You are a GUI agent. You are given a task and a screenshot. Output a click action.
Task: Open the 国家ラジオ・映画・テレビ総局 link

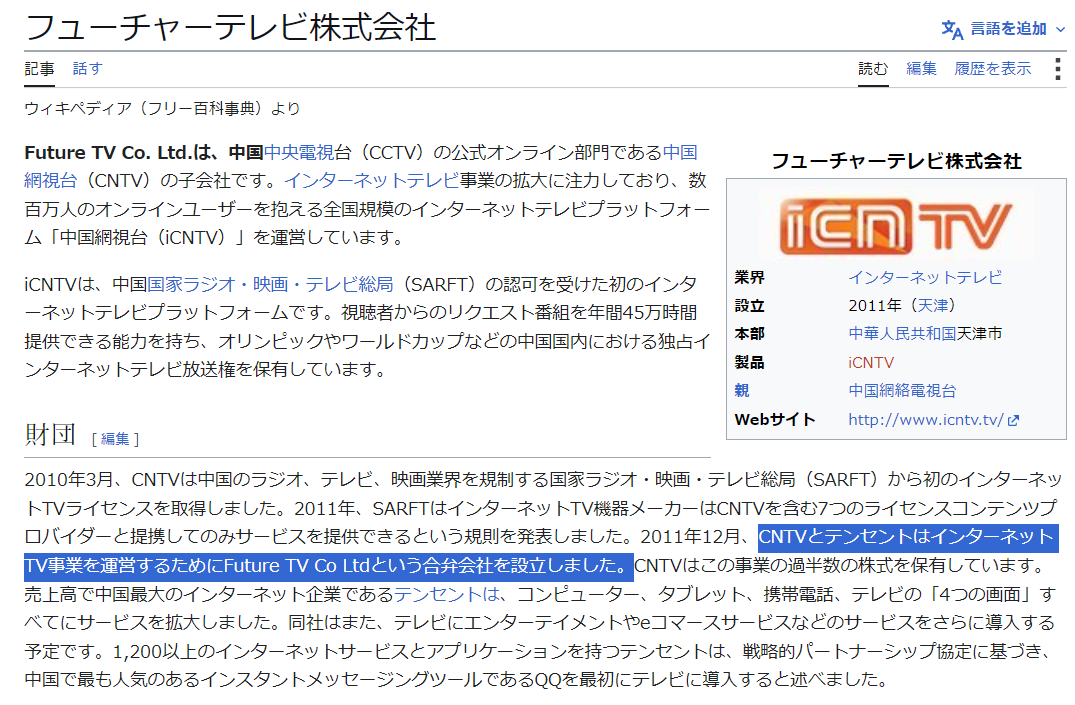click(270, 284)
